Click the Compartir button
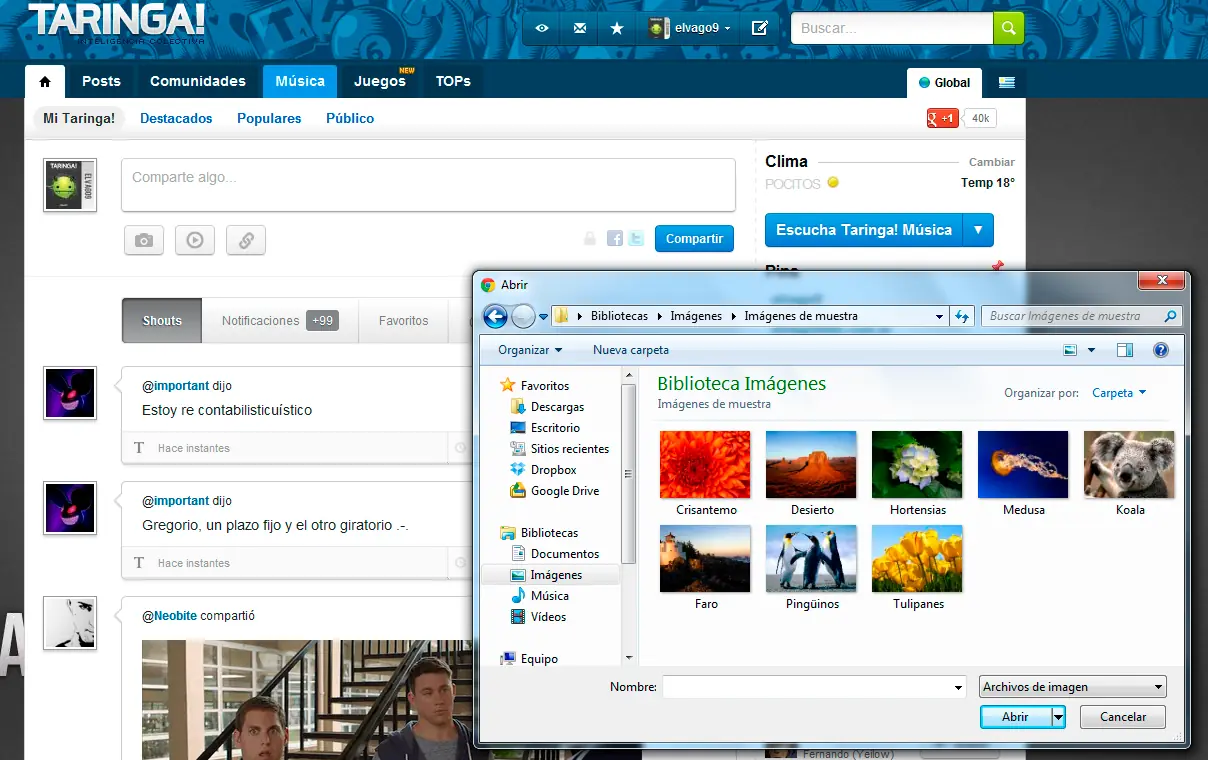1208x760 pixels. [694, 239]
